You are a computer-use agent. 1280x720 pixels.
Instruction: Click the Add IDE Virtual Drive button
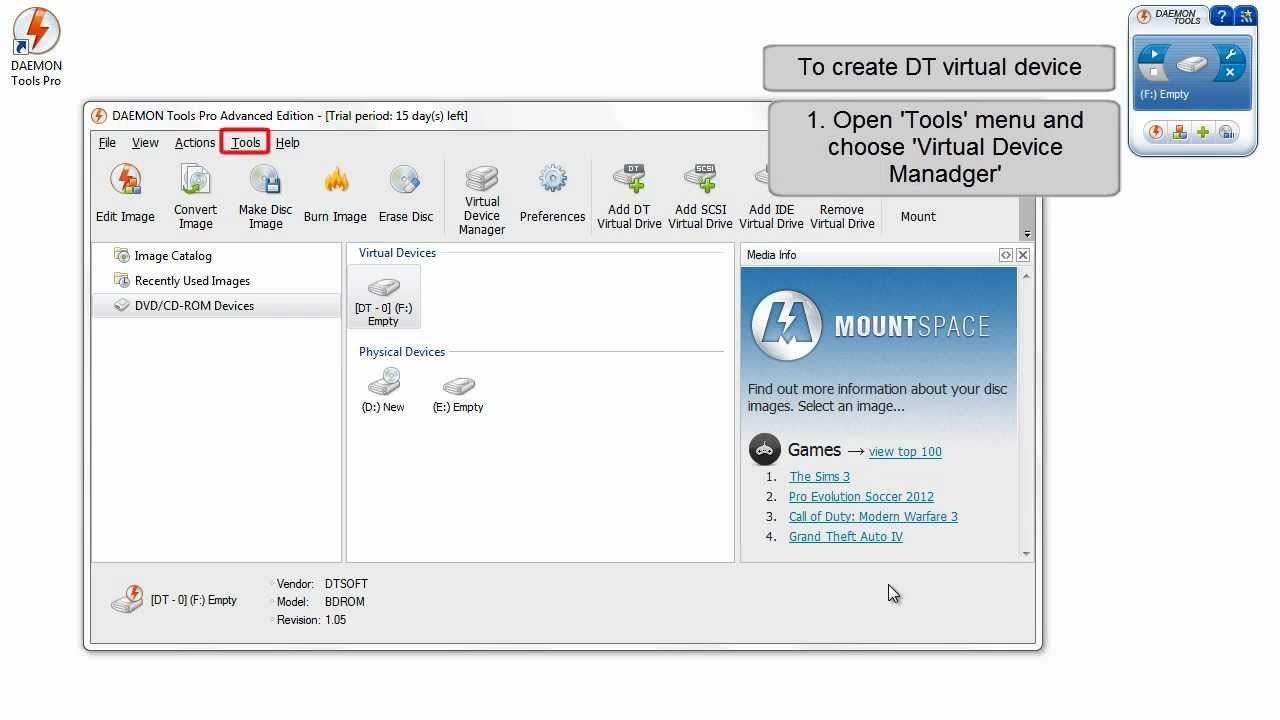[771, 216]
